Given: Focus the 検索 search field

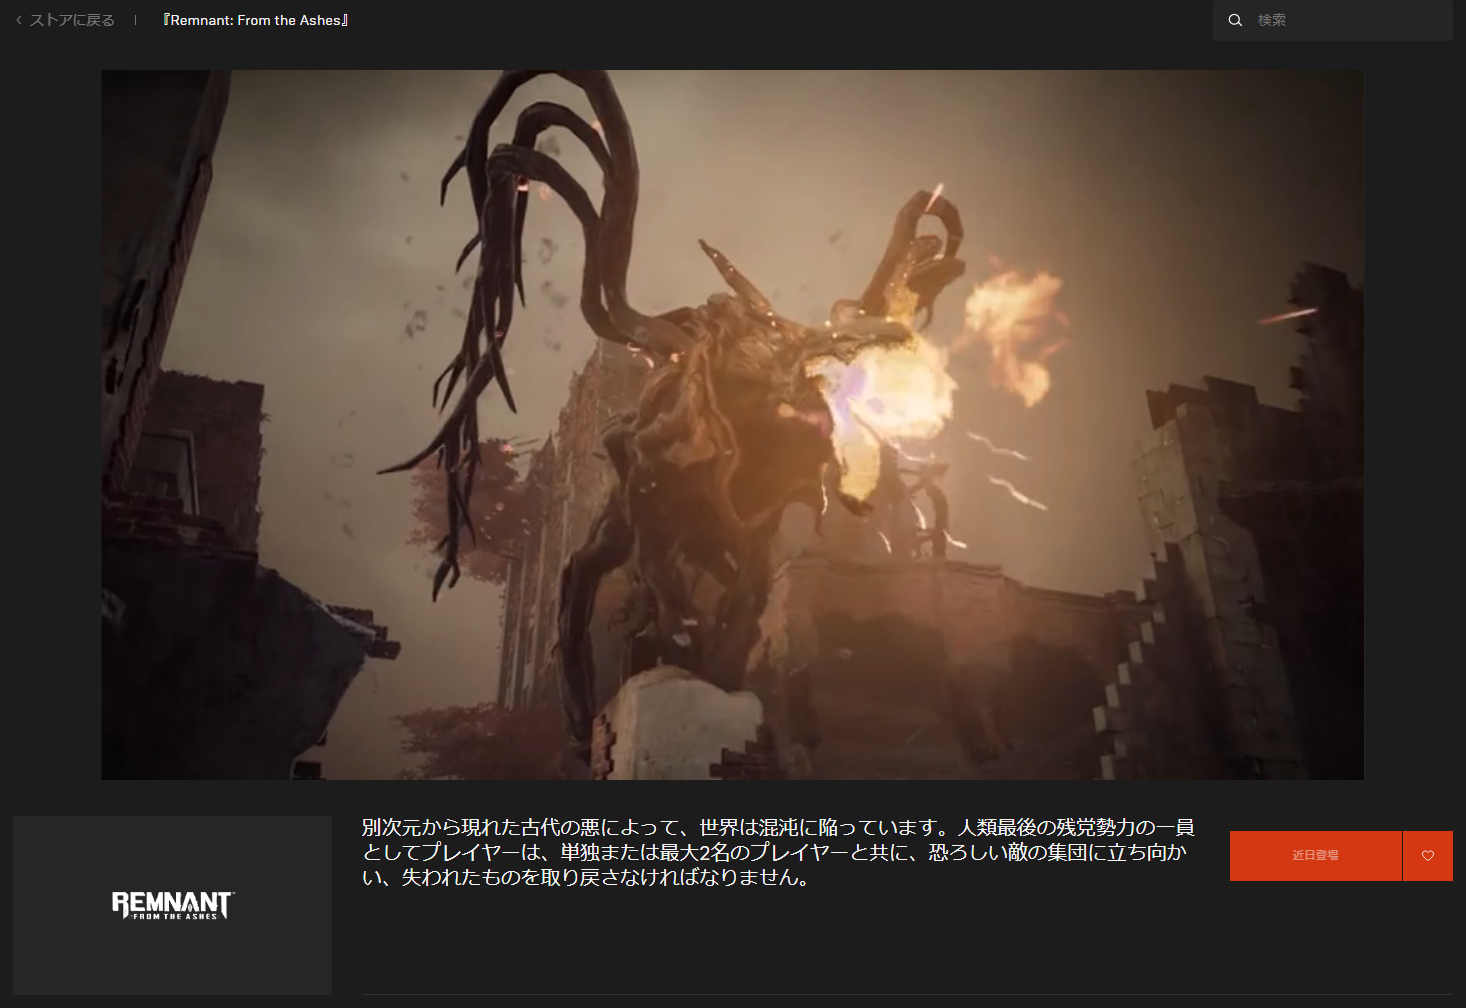Looking at the screenshot, I should [x=1333, y=20].
